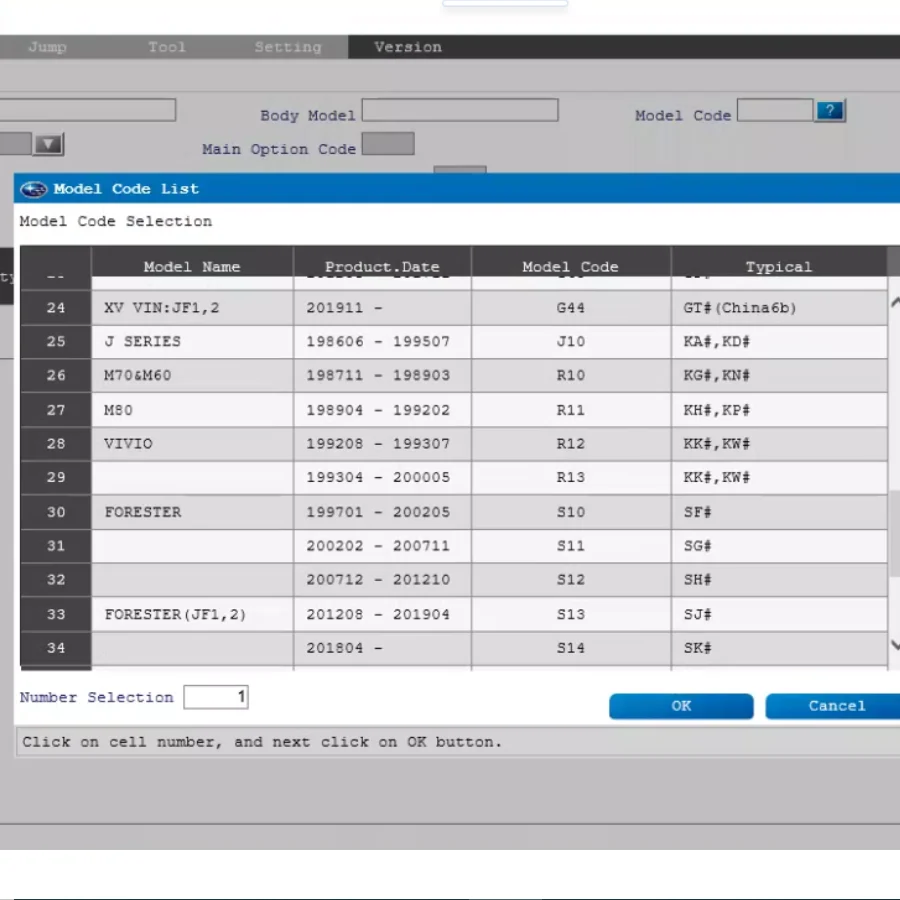This screenshot has width=900, height=900.
Task: Click date cell 201804 -
Action: point(382,648)
